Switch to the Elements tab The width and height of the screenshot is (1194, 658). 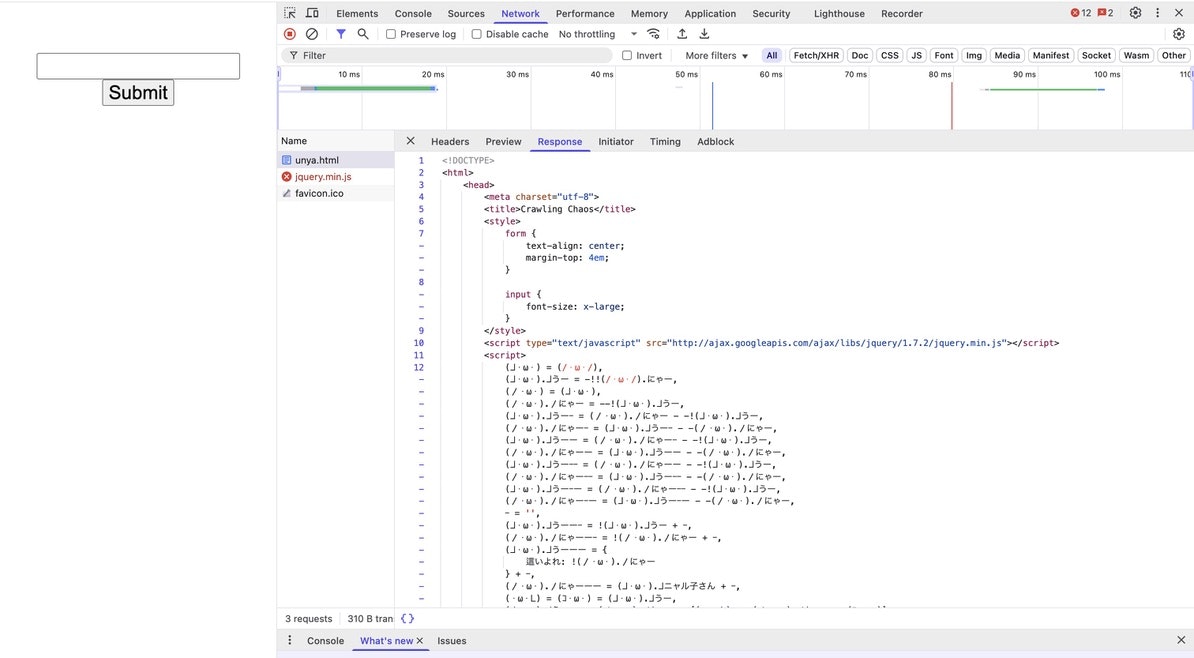[357, 14]
